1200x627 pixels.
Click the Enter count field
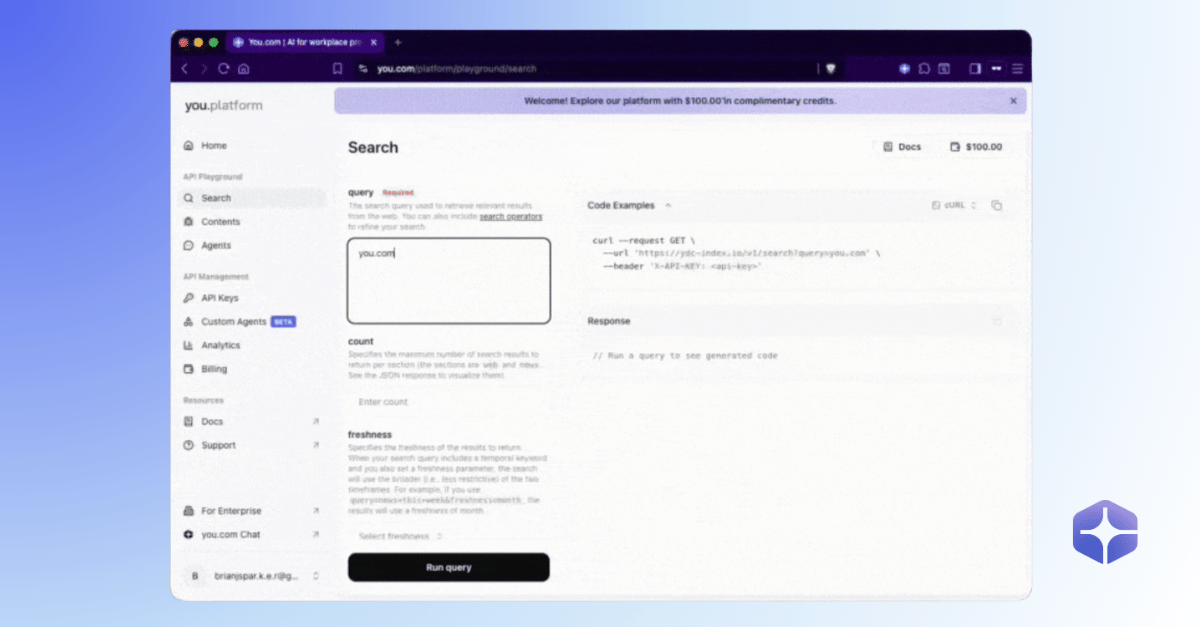[449, 402]
